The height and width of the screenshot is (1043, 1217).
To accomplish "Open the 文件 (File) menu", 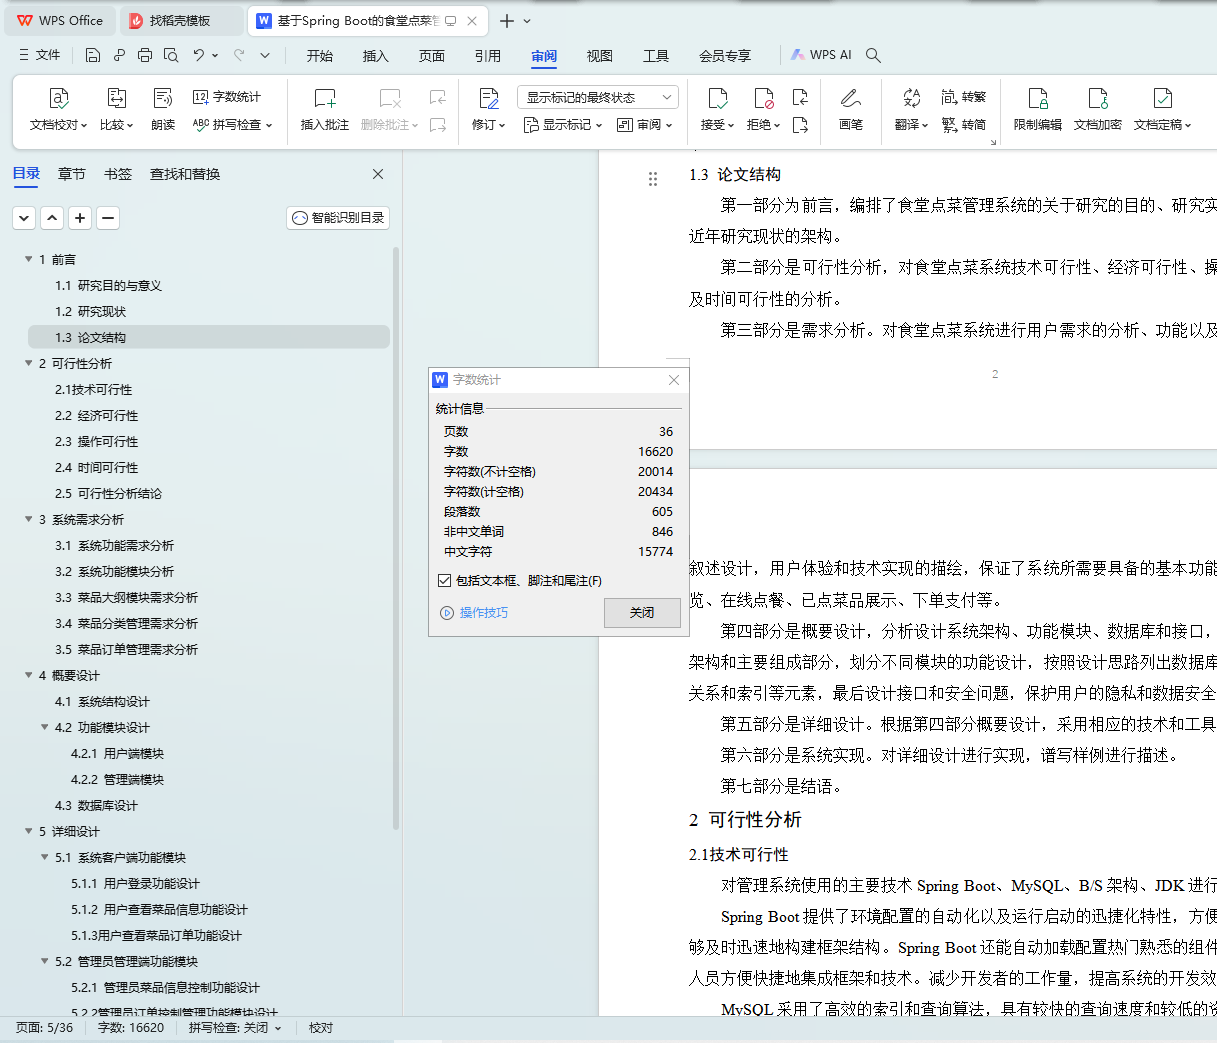I will click(40, 55).
